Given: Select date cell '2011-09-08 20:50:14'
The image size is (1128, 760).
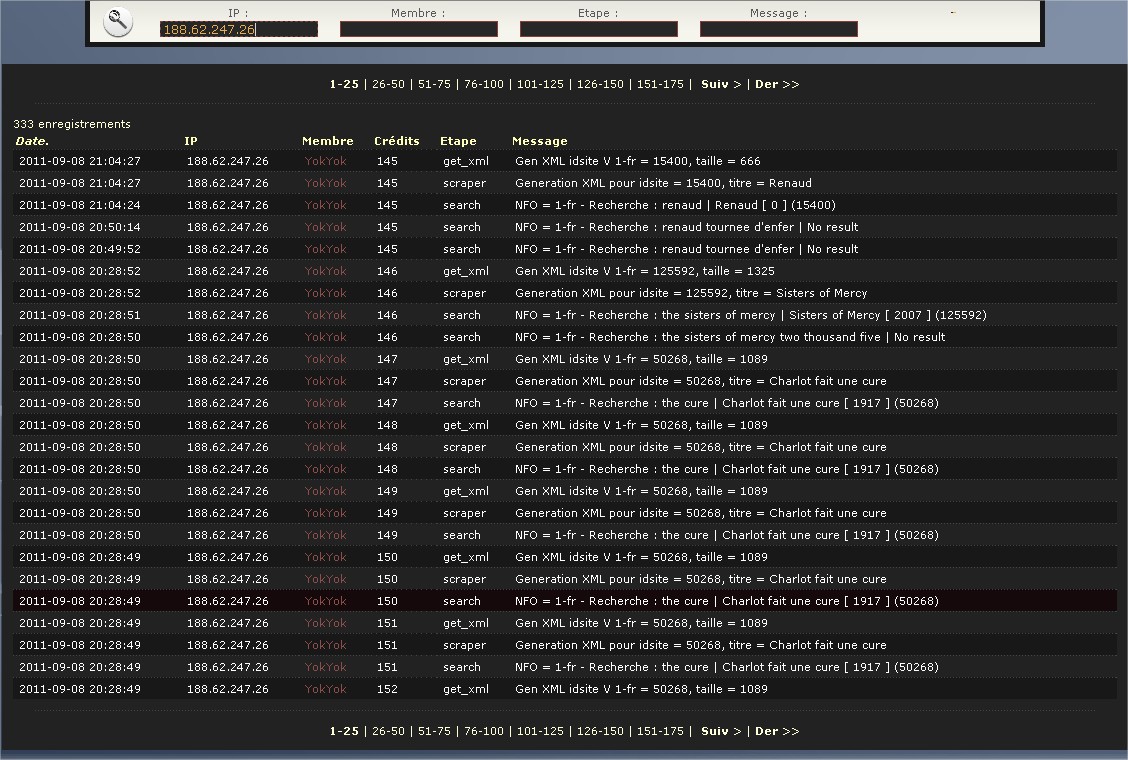Looking at the screenshot, I should tap(80, 227).
